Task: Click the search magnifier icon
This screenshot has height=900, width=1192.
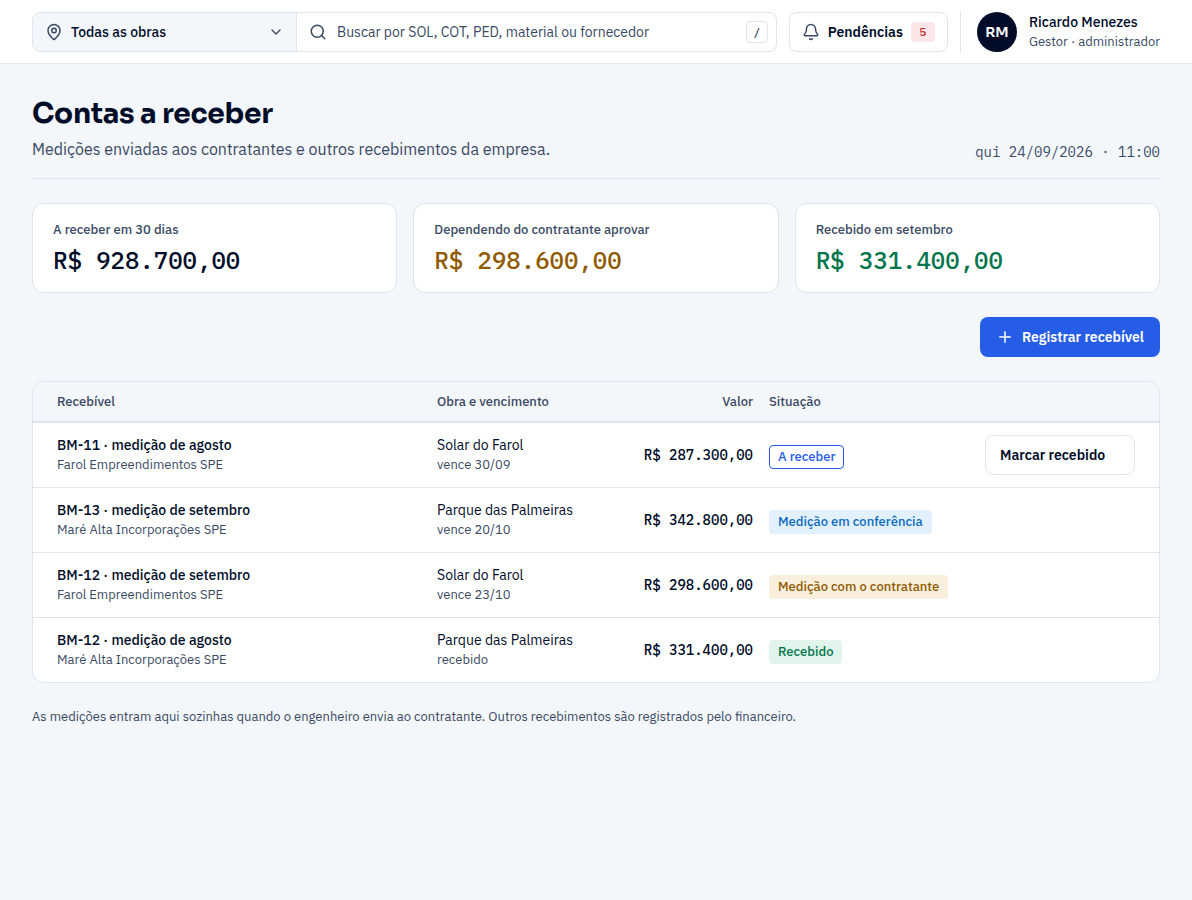Action: (318, 32)
